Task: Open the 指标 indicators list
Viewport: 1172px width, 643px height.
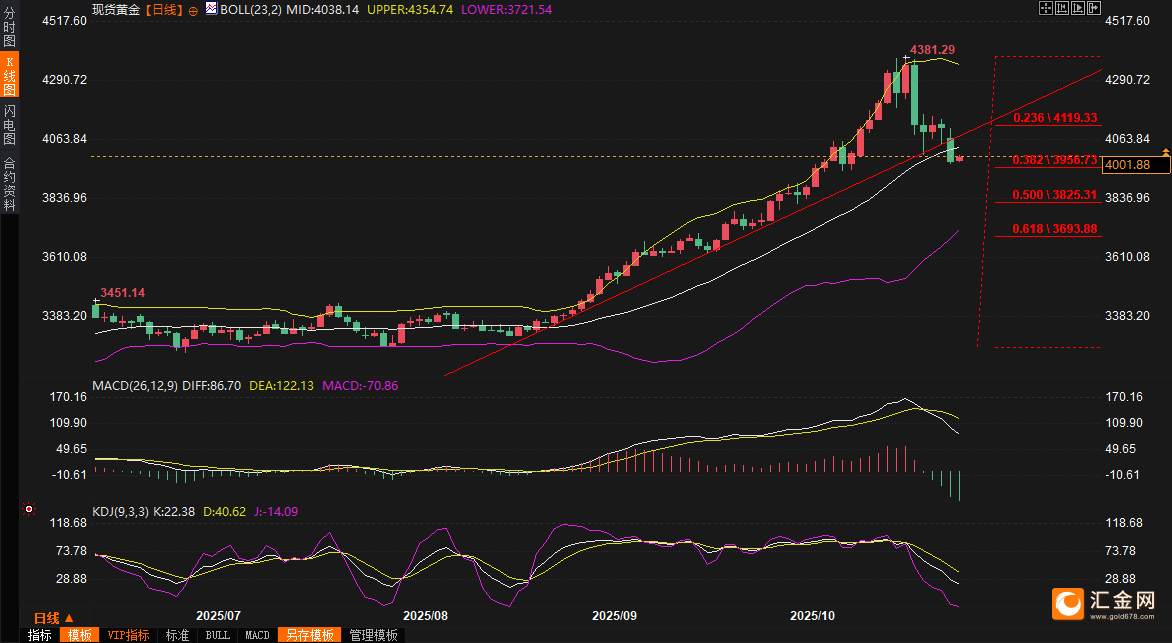Action: point(40,635)
